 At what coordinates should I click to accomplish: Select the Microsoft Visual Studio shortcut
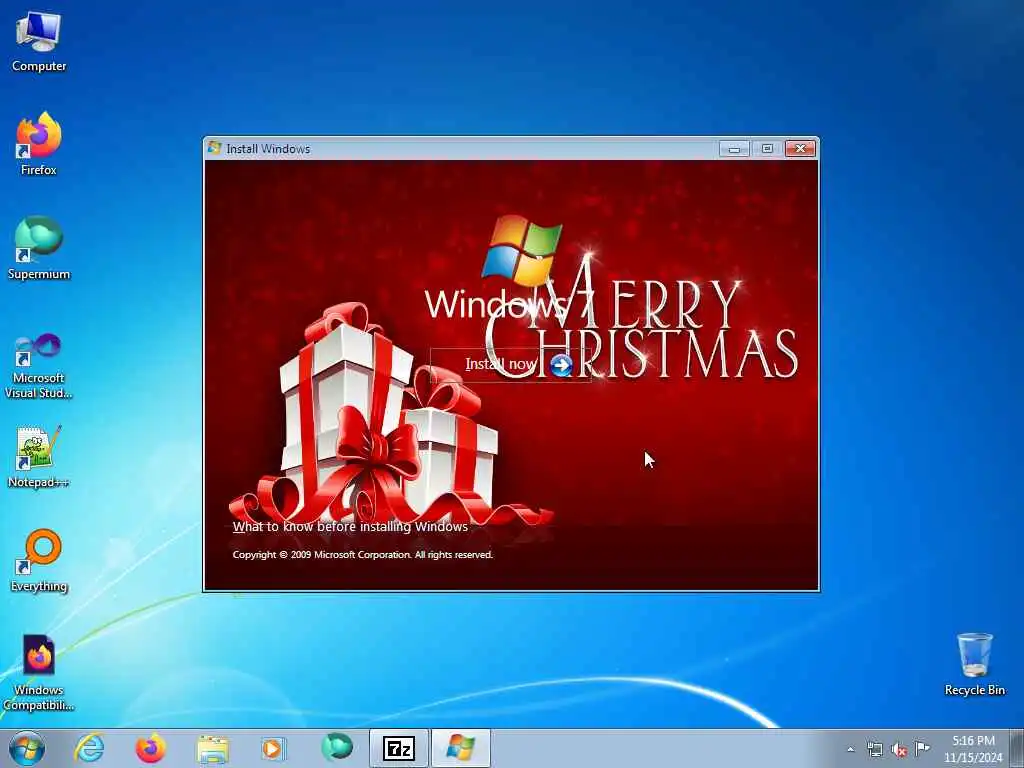point(39,366)
